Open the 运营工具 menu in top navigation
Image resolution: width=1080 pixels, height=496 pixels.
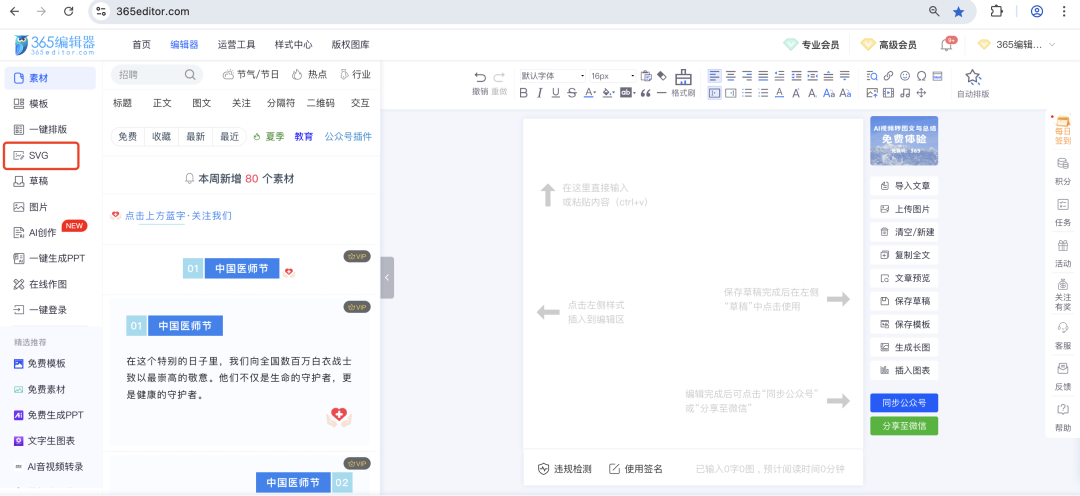pyautogui.click(x=236, y=45)
